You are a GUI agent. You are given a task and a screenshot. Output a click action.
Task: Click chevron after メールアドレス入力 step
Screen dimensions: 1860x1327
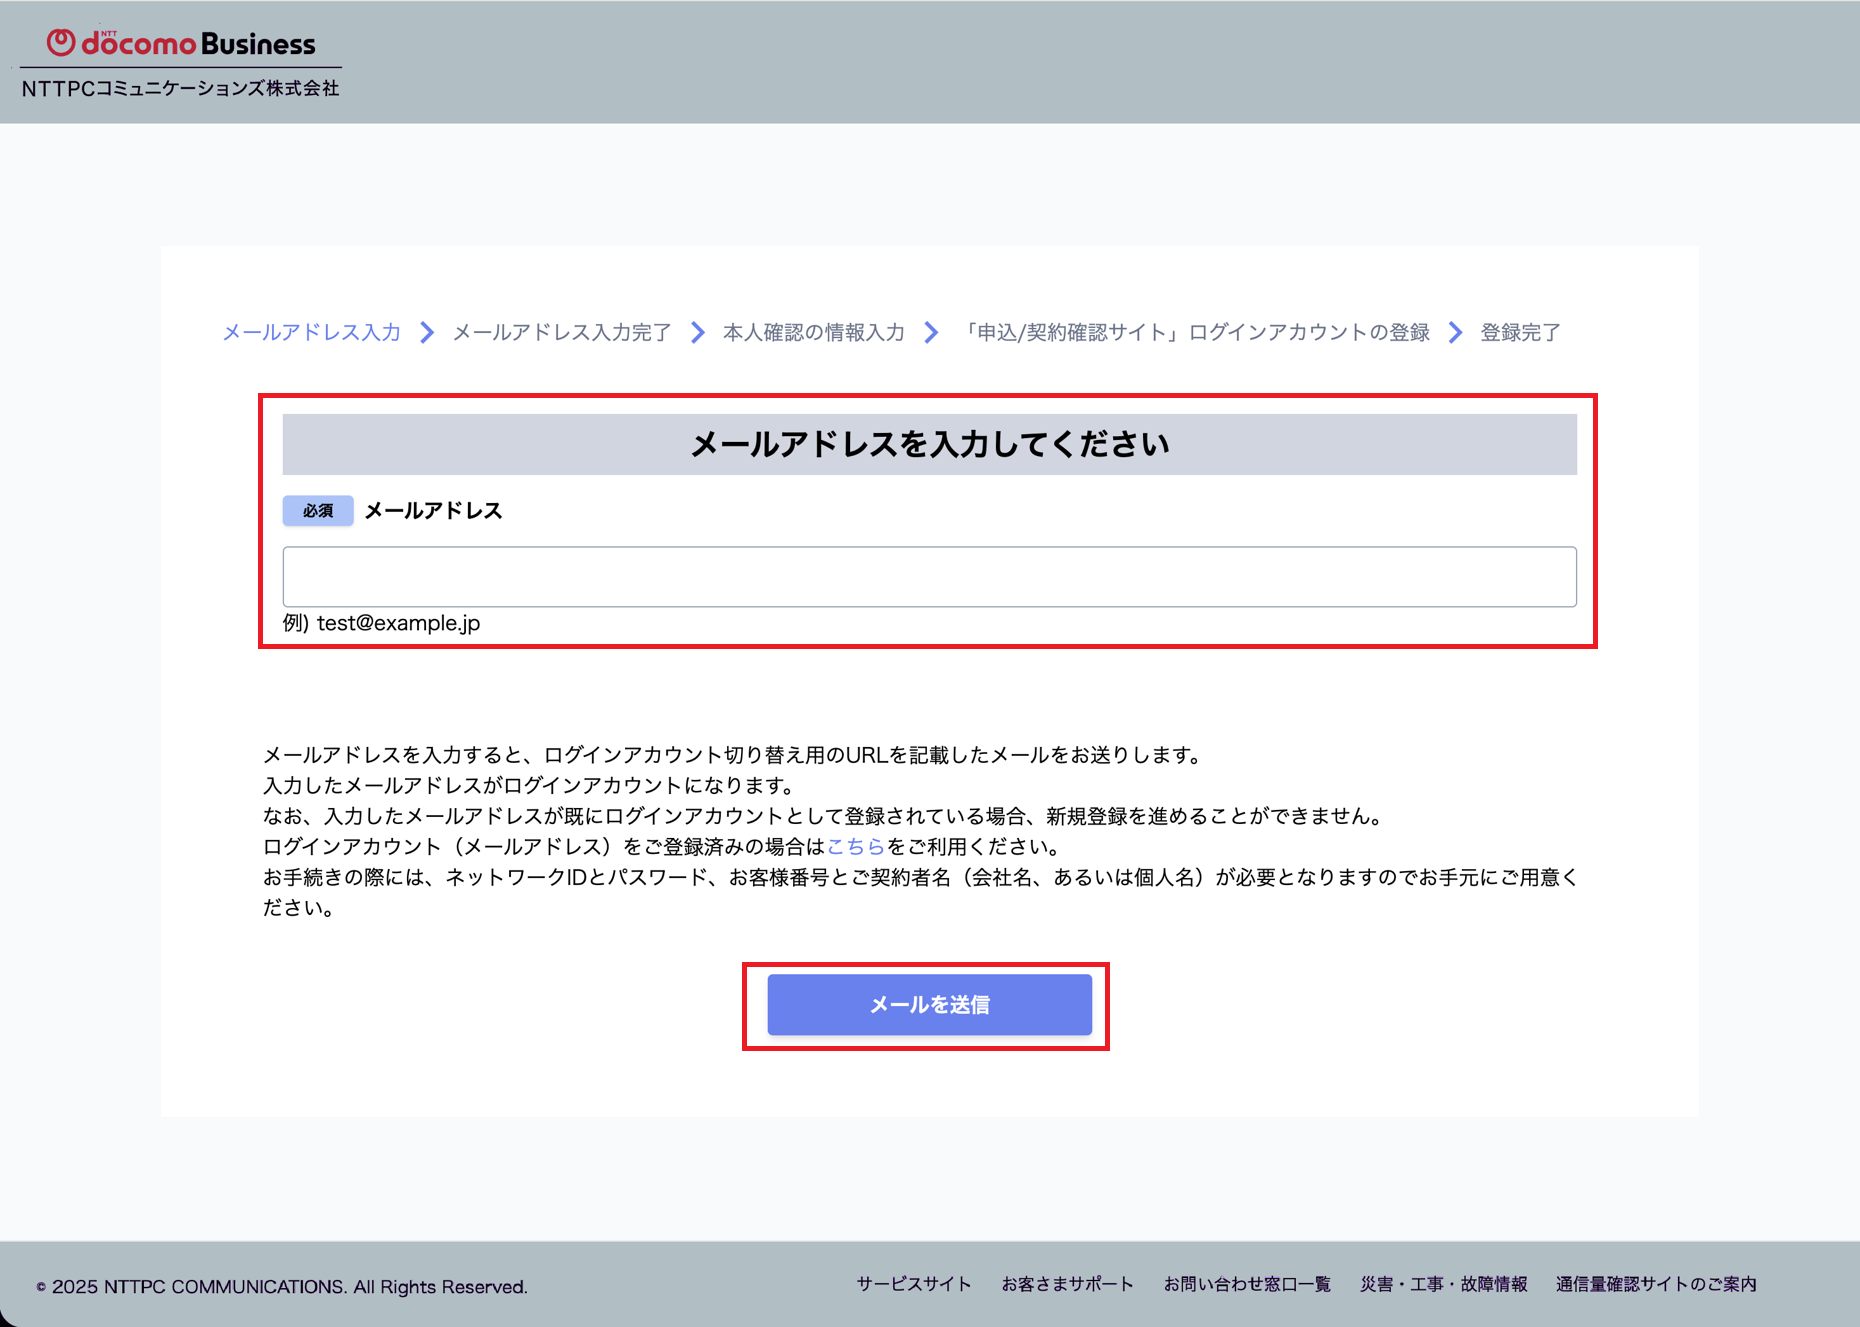point(427,332)
